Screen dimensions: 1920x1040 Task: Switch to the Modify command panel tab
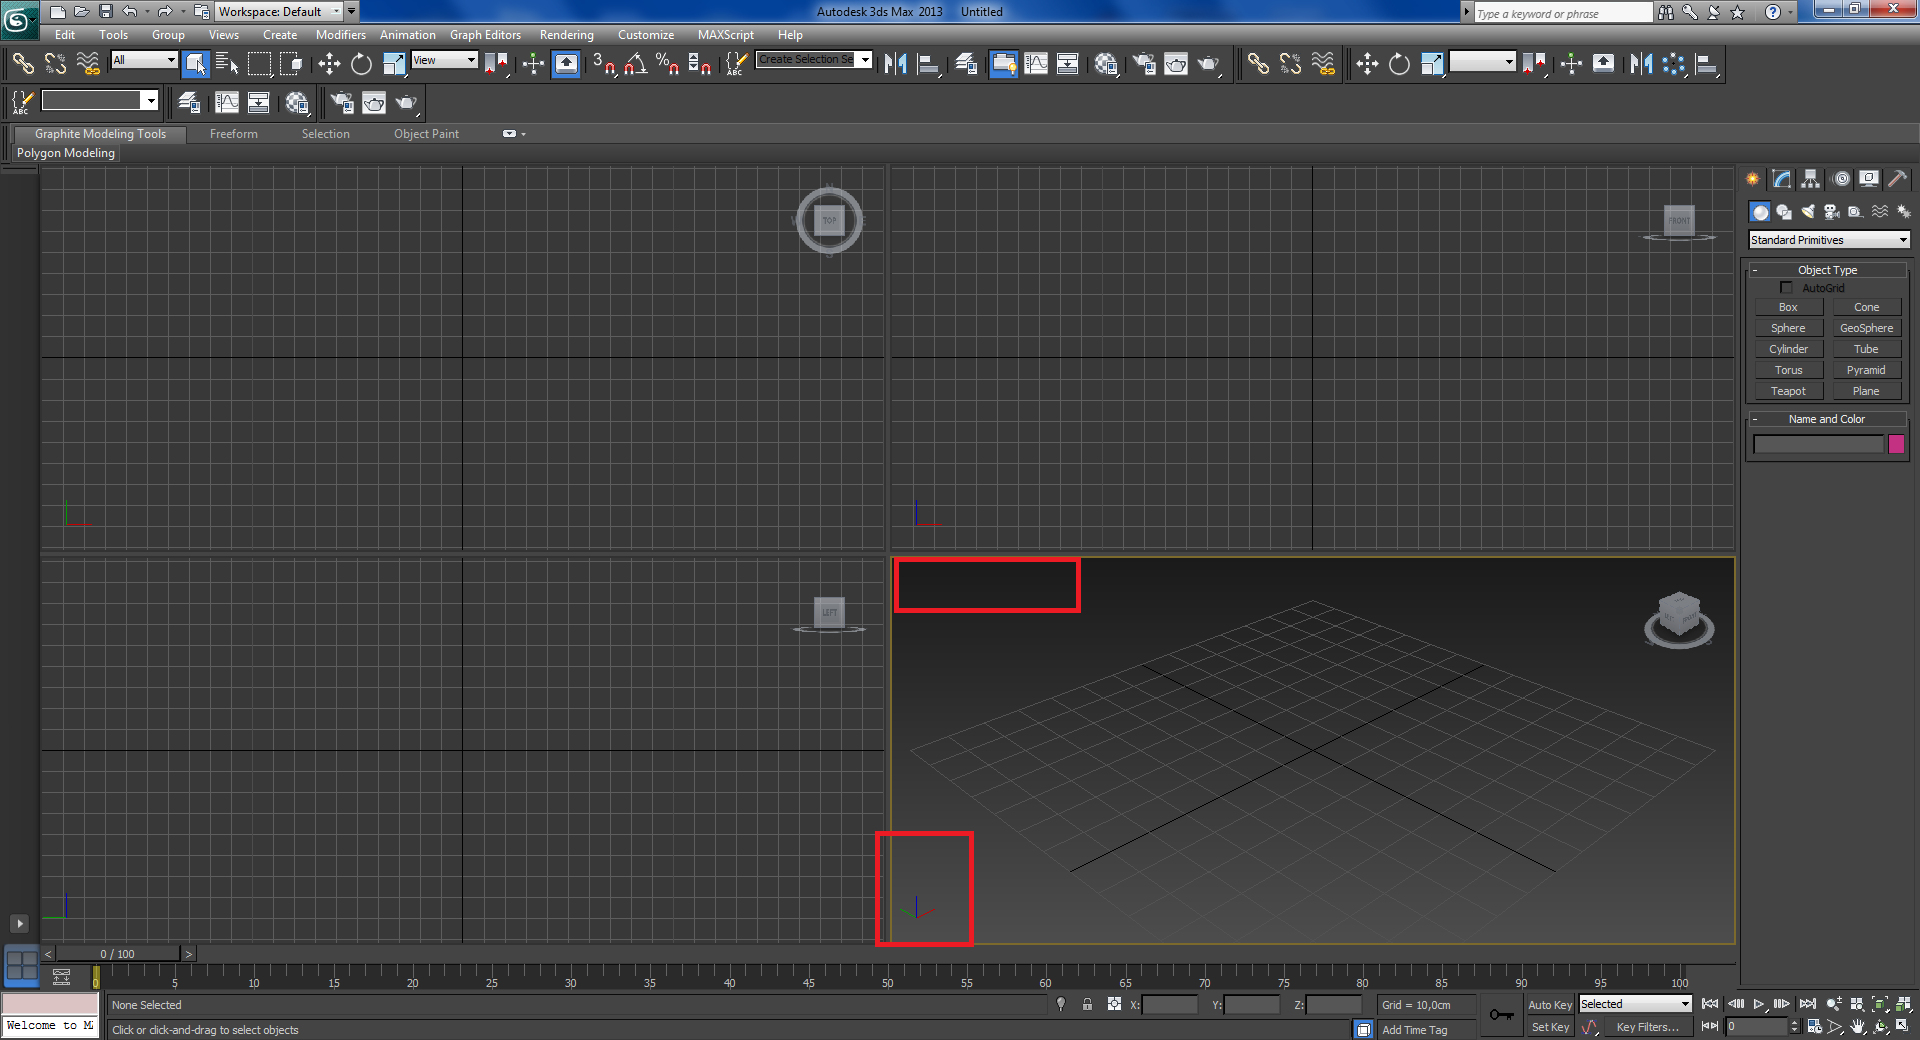click(1782, 179)
